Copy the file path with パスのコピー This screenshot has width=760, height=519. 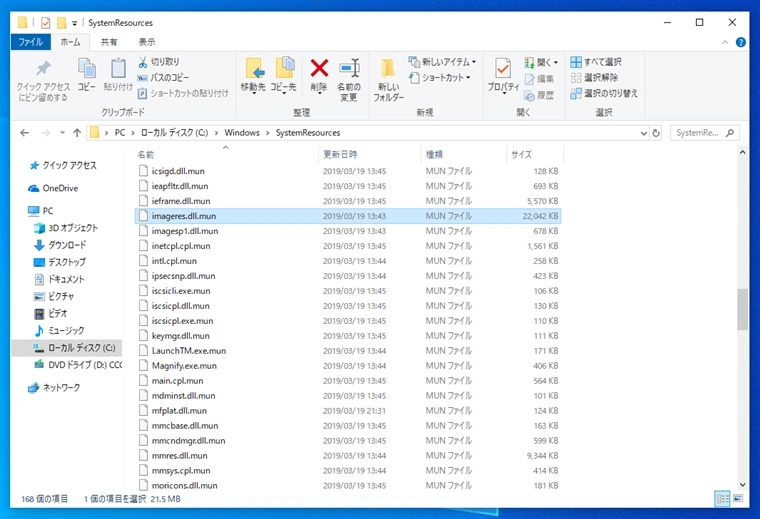pos(163,78)
